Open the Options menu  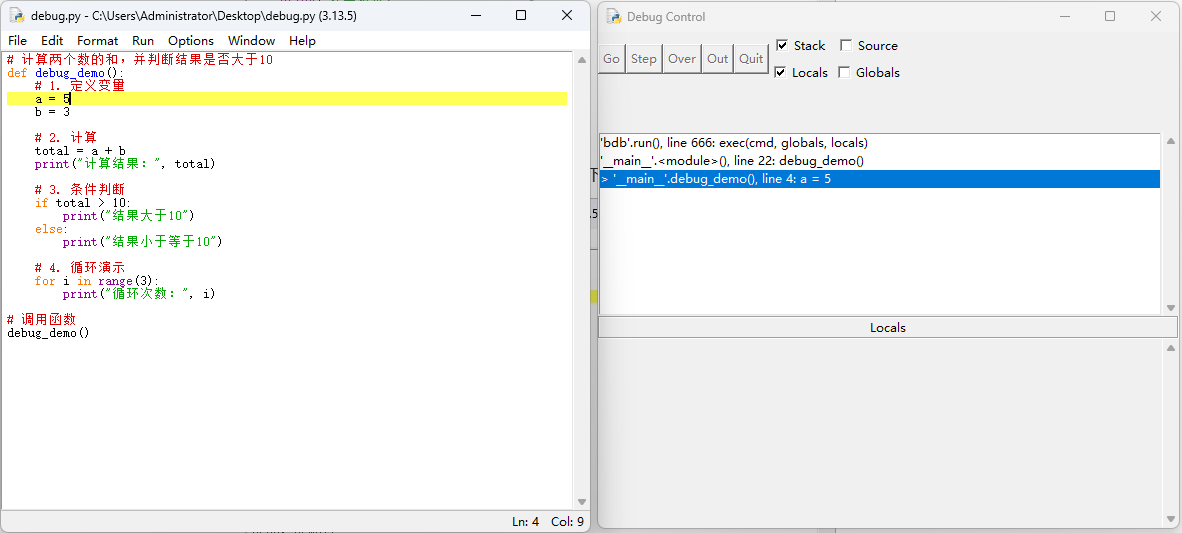(191, 41)
